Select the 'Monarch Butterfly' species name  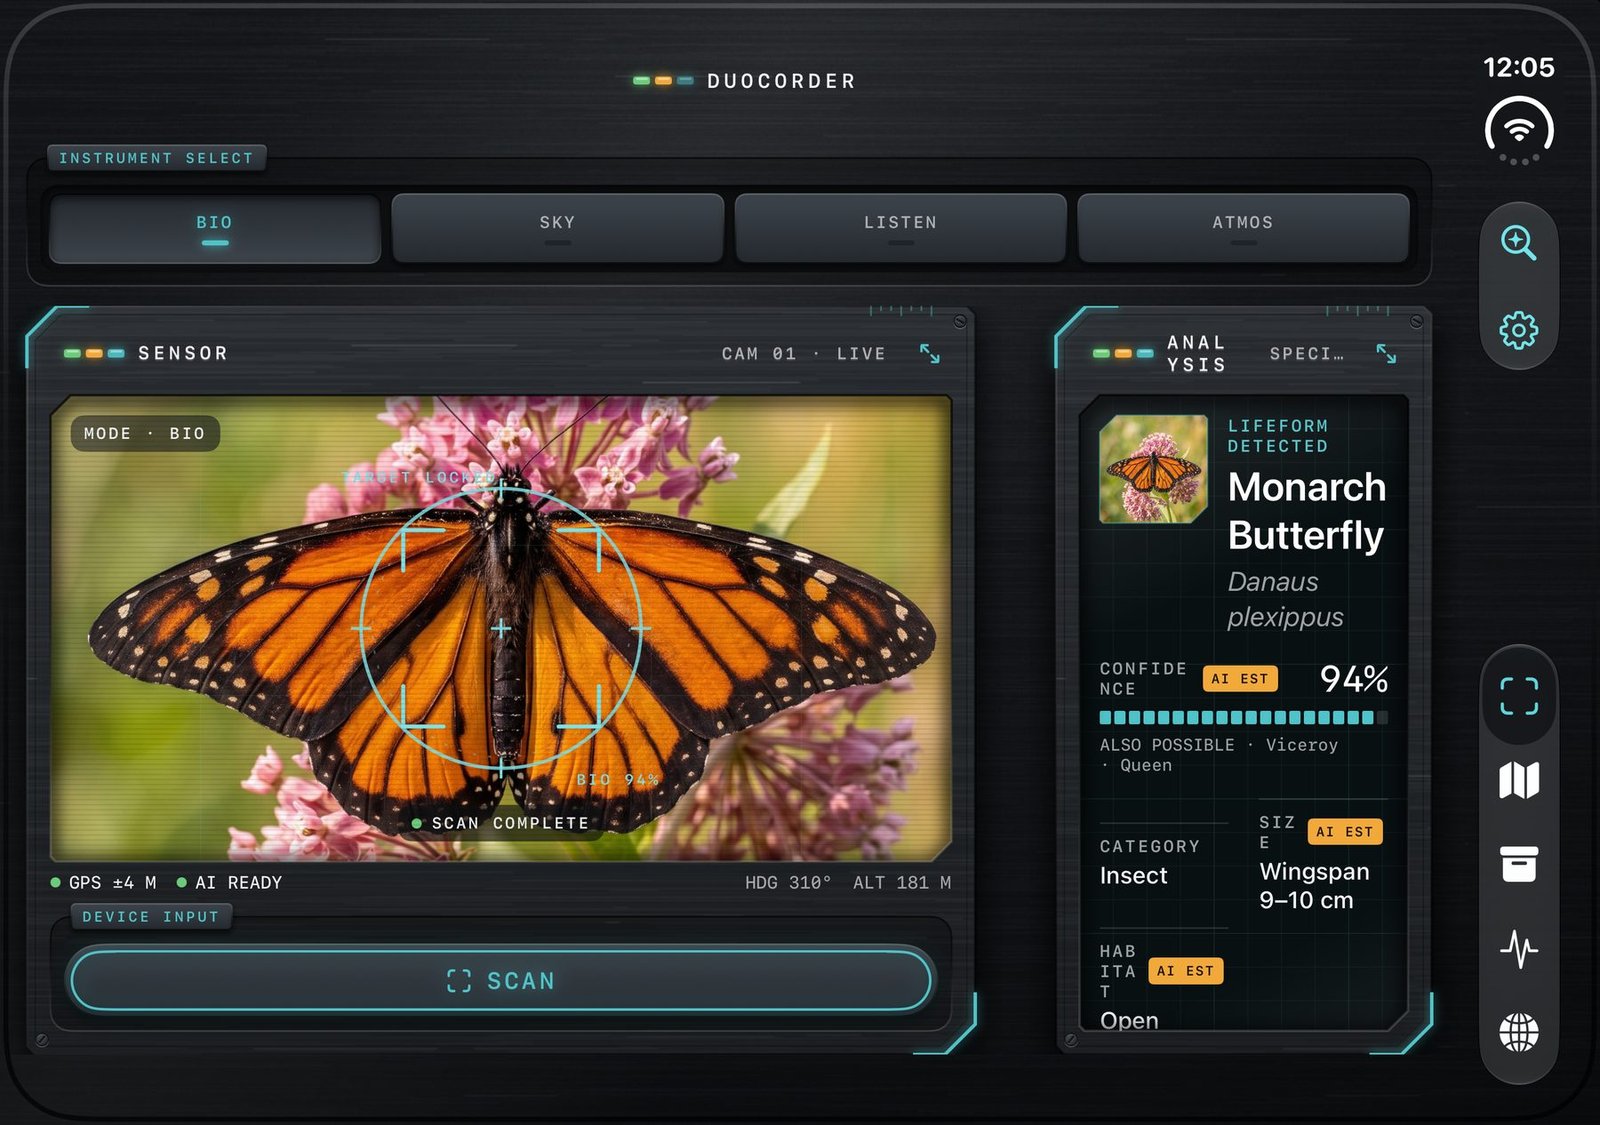1307,511
